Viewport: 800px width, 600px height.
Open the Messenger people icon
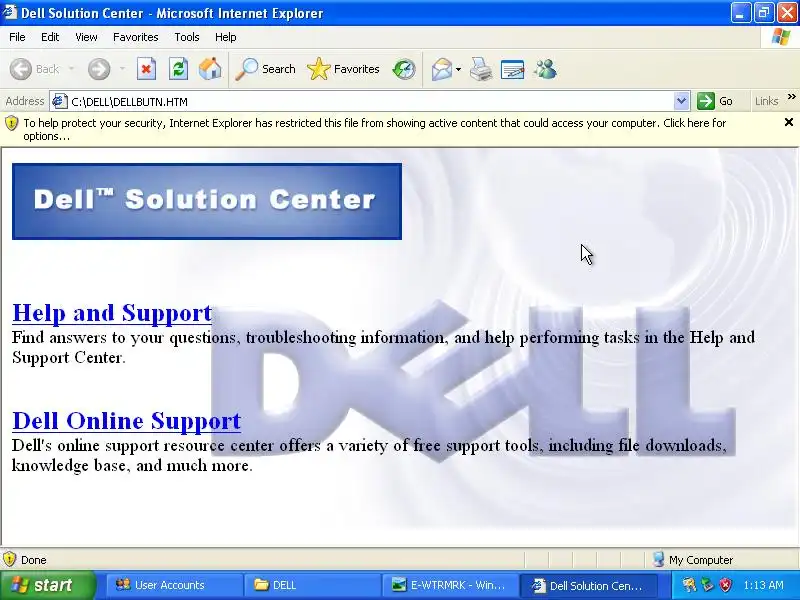click(x=545, y=69)
